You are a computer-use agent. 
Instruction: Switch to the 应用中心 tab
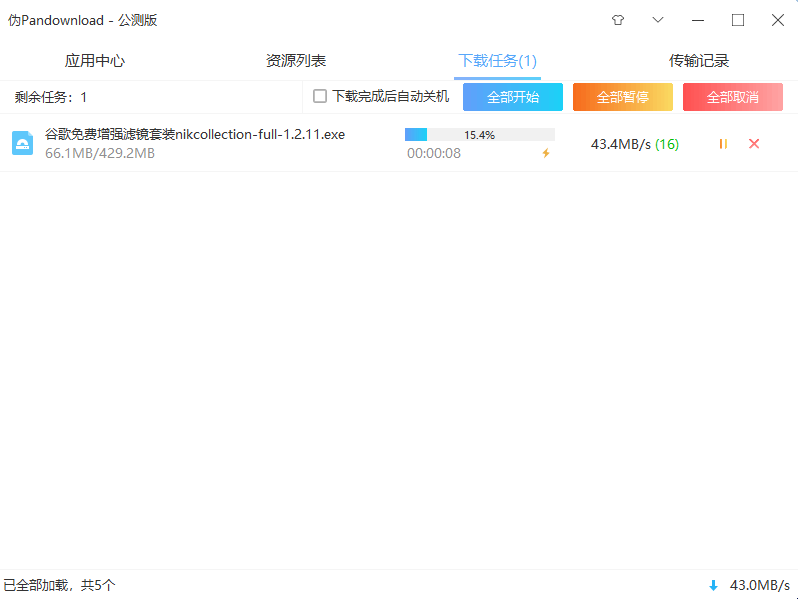(95, 61)
